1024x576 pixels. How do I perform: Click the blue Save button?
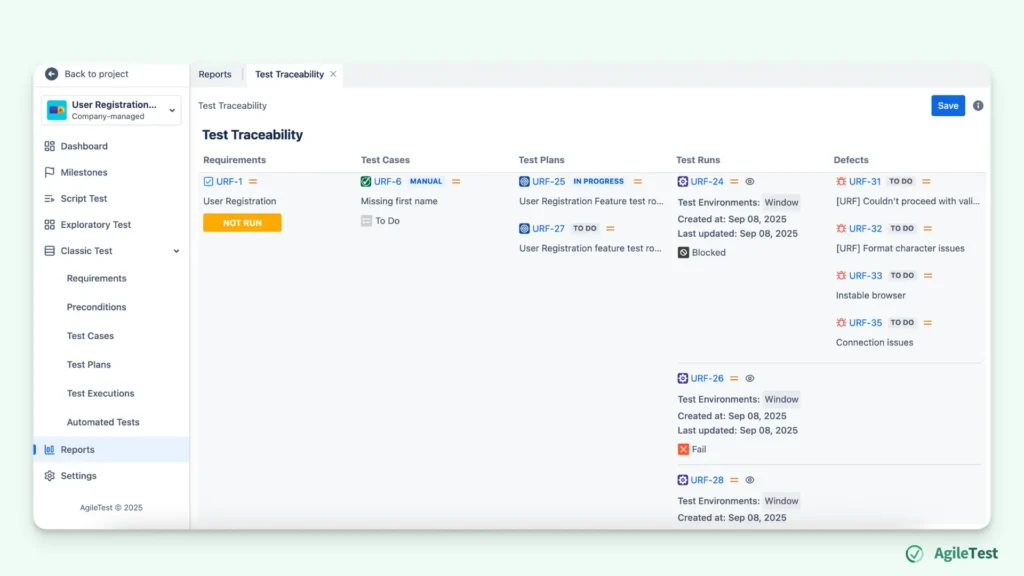click(948, 106)
